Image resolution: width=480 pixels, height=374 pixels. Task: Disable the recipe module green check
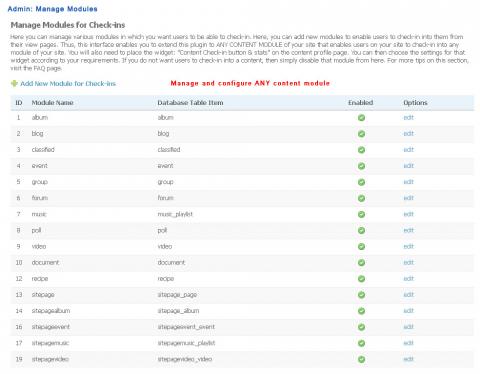(x=361, y=279)
